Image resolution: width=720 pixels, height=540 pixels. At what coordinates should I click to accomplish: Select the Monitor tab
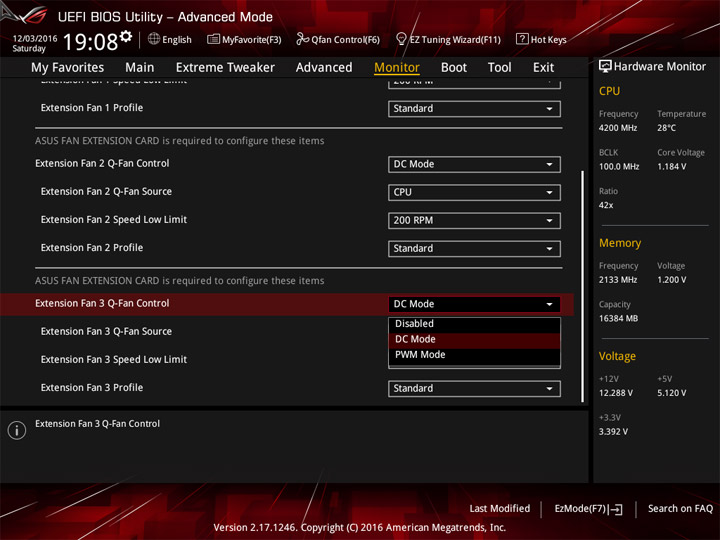[x=397, y=68]
